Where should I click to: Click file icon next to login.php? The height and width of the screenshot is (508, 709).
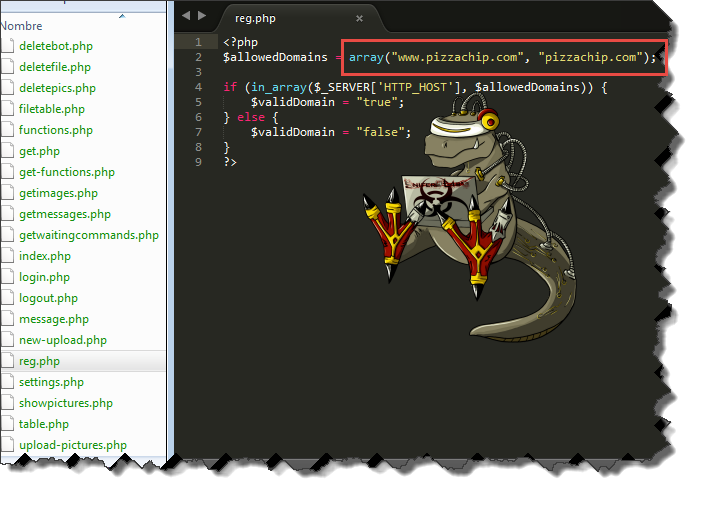pos(7,277)
